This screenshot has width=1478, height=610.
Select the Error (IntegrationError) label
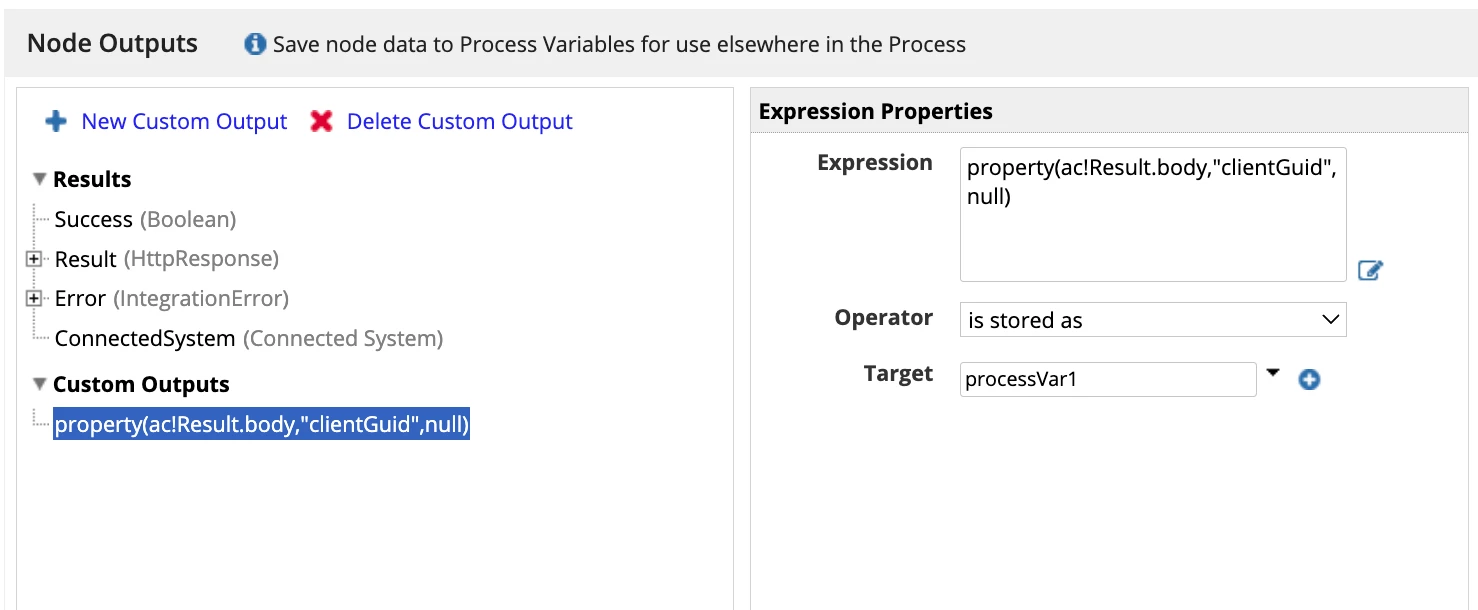click(171, 298)
